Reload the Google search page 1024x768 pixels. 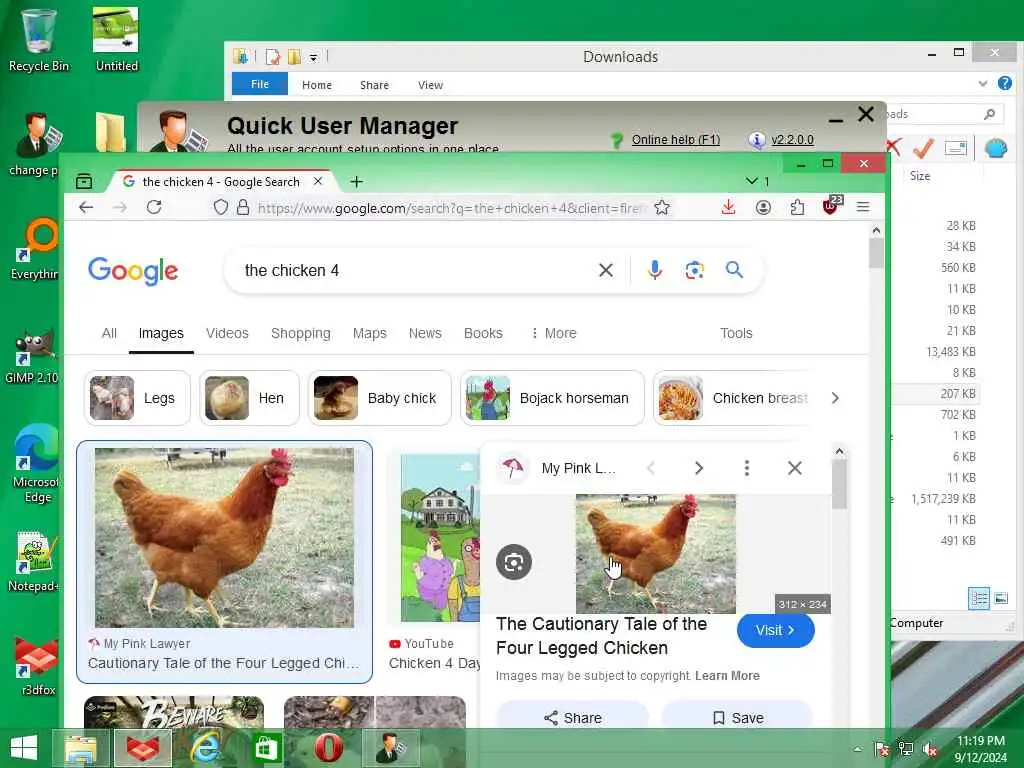[x=154, y=208]
